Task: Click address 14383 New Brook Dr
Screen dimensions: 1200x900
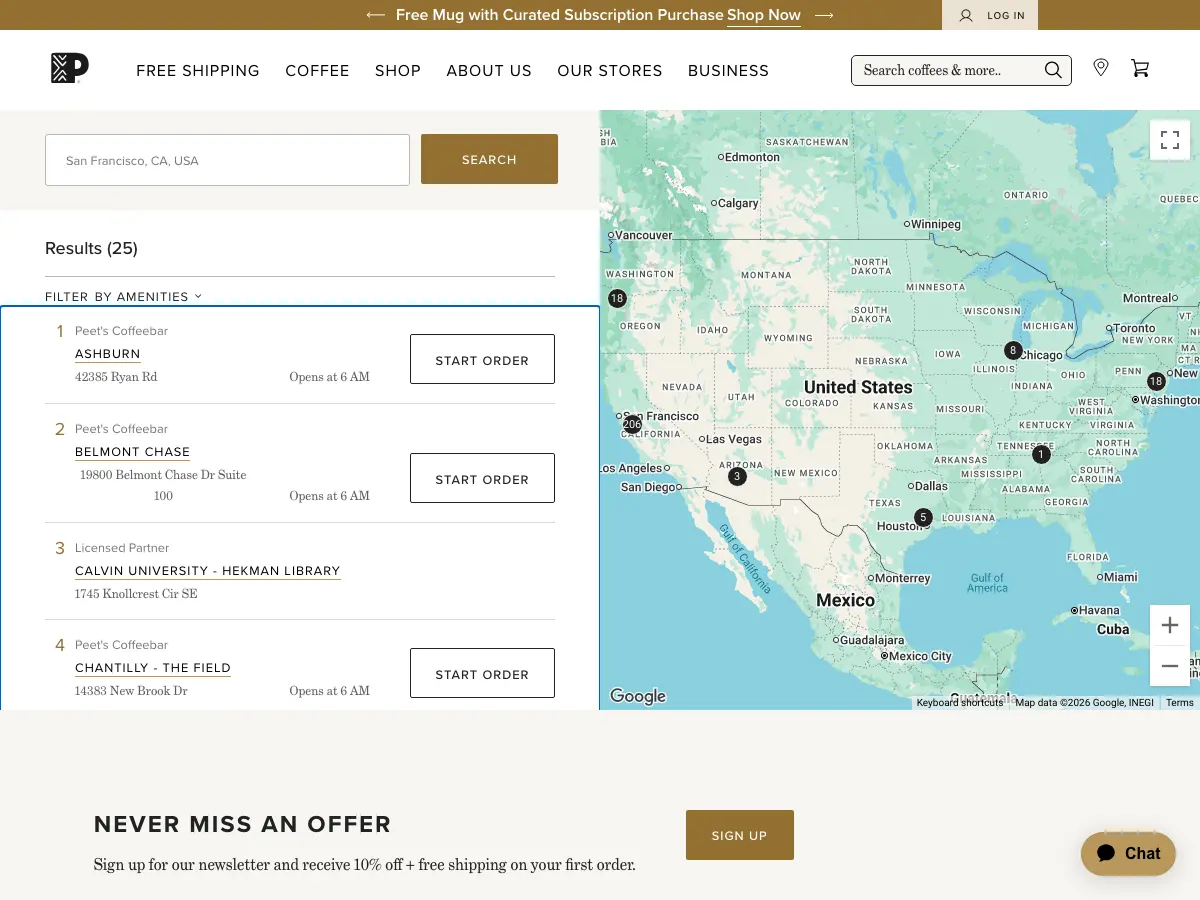Action: coord(131,691)
